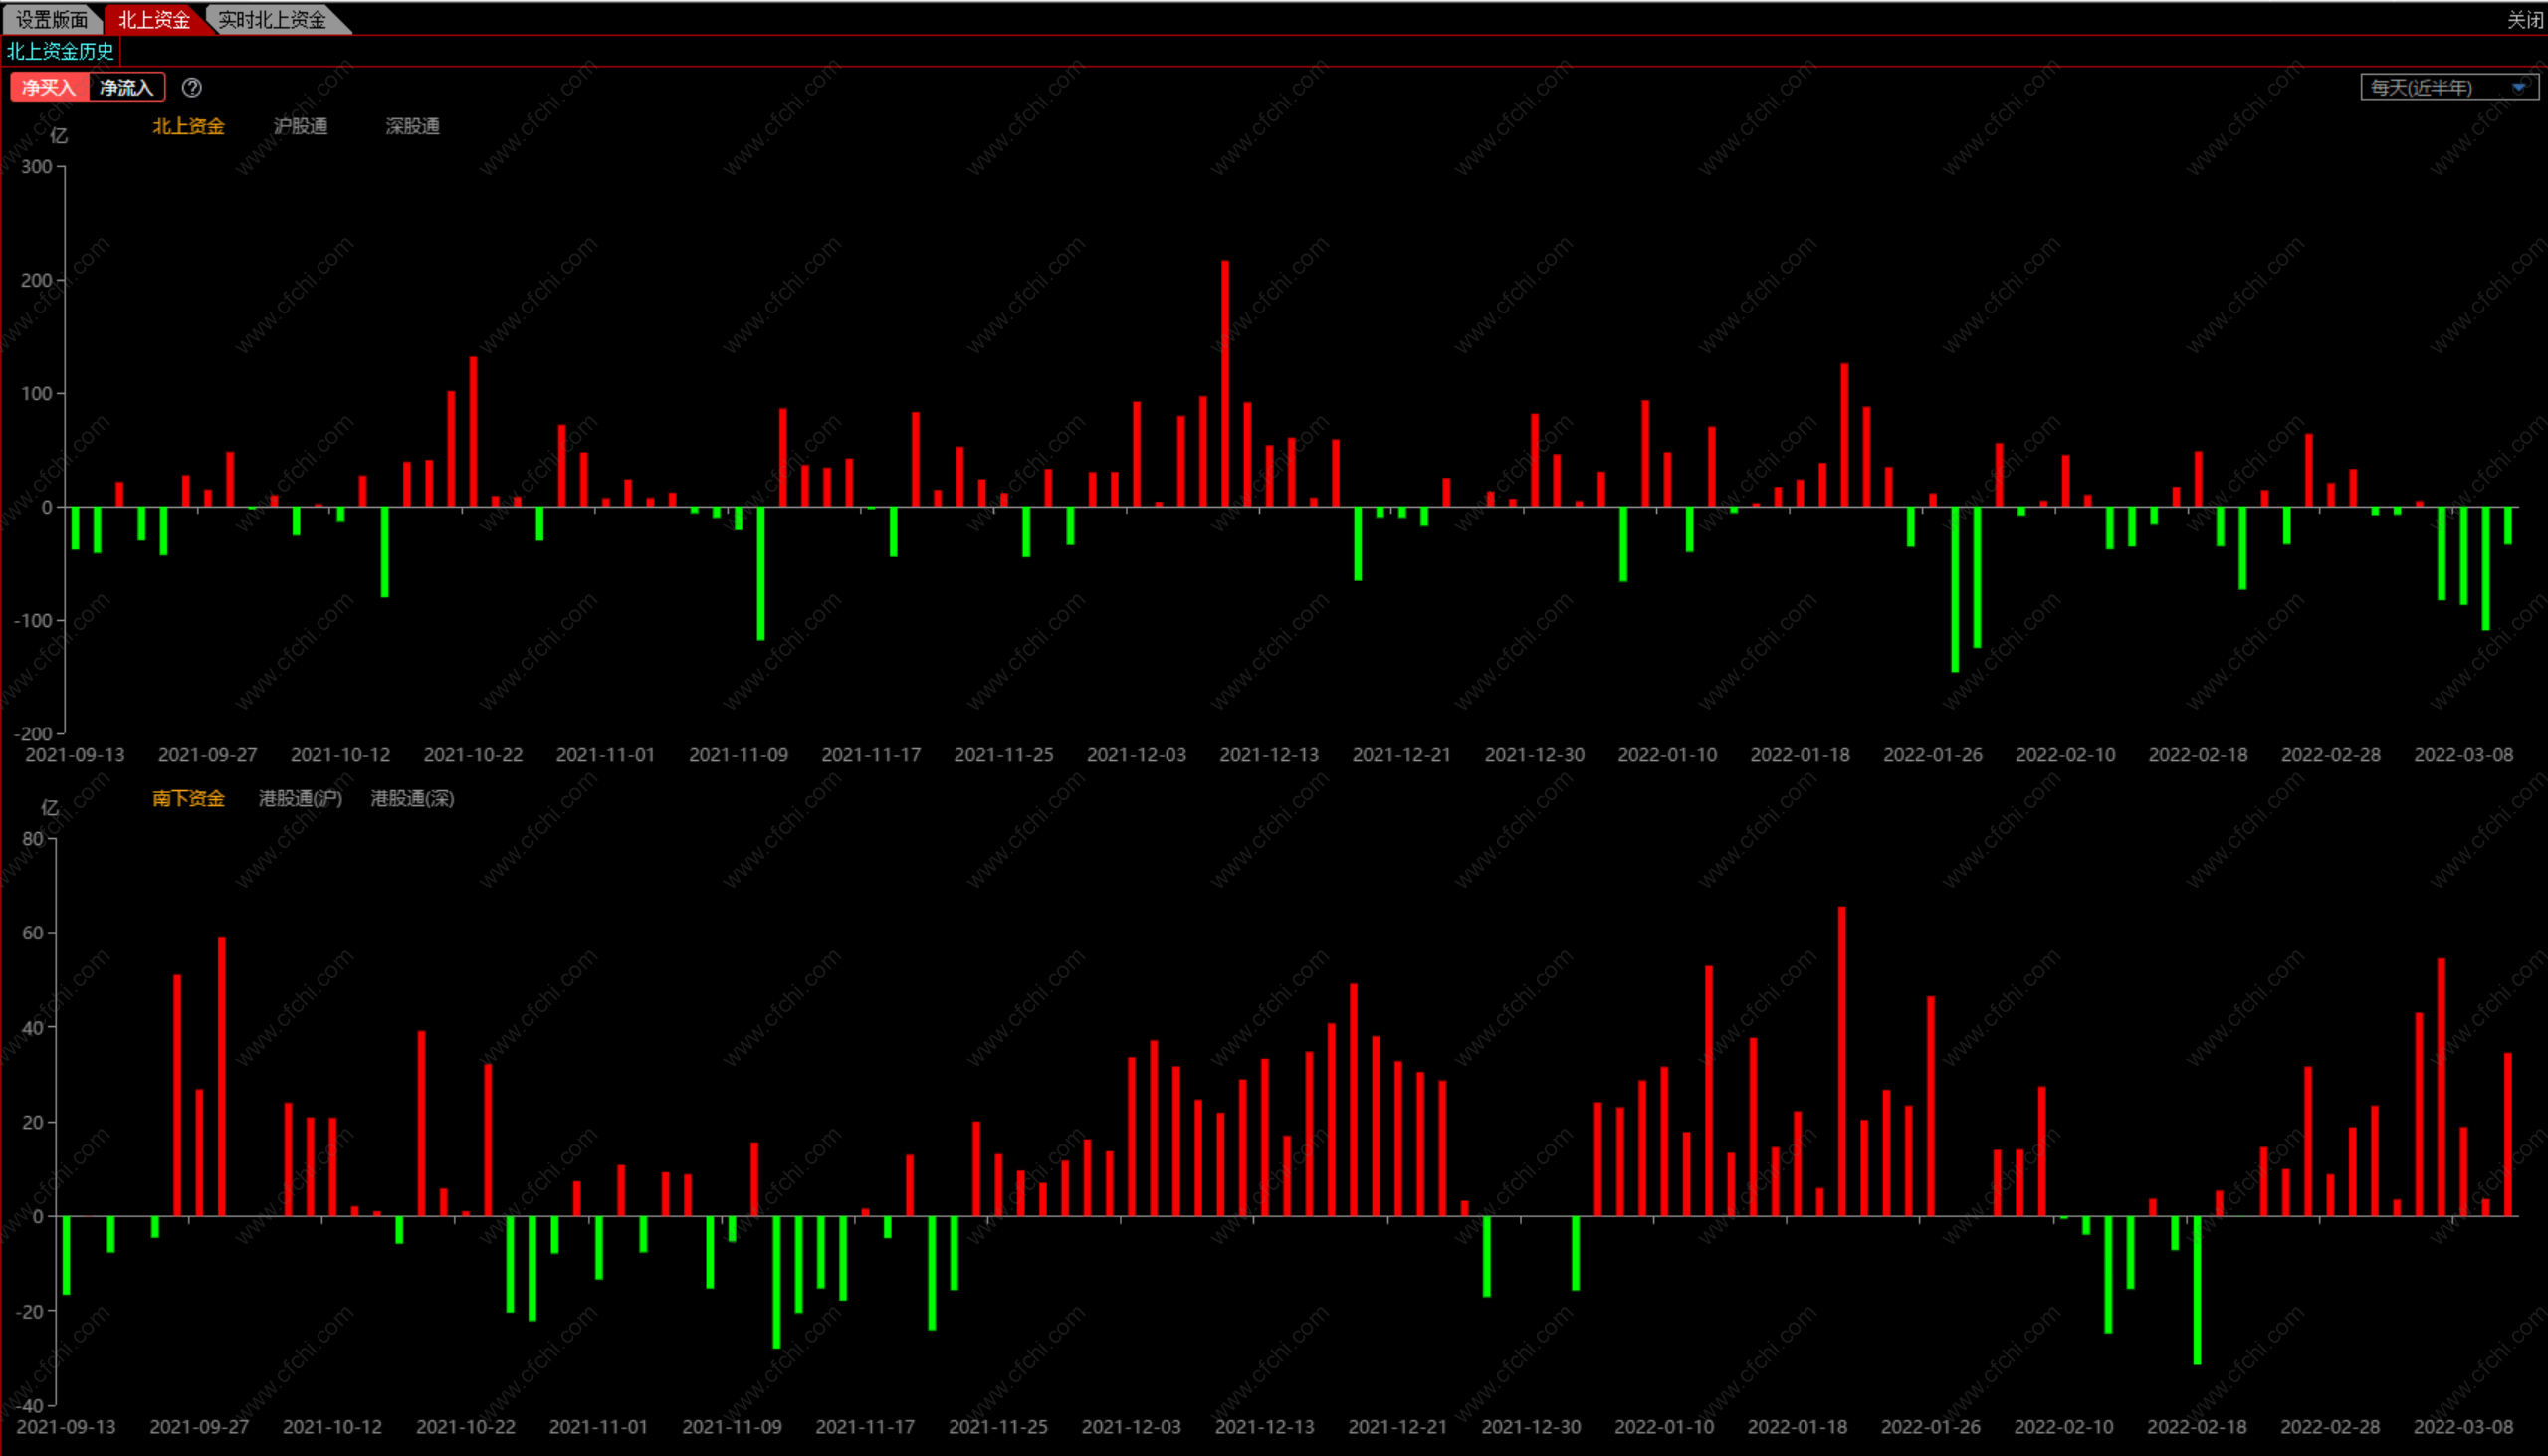Image resolution: width=2548 pixels, height=1456 pixels.
Task: Select 南下资金 series label
Action: (x=188, y=798)
